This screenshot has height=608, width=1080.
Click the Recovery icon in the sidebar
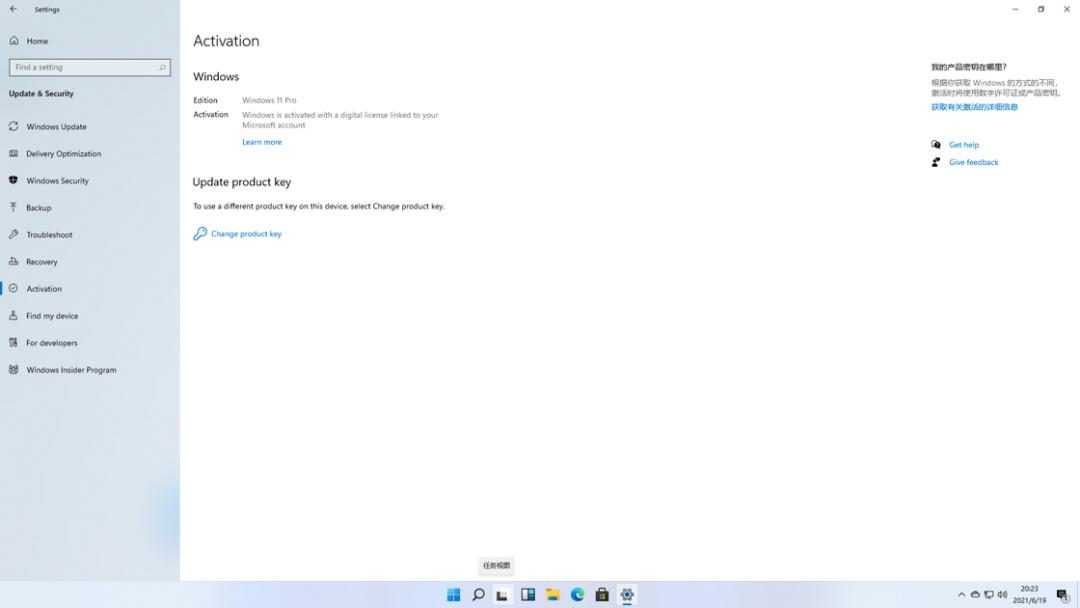(13, 261)
